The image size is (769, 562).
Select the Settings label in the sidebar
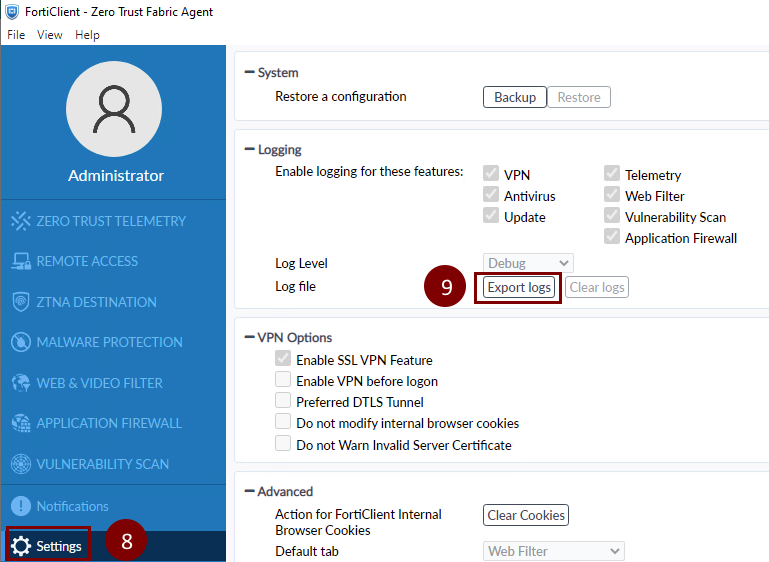[x=59, y=546]
